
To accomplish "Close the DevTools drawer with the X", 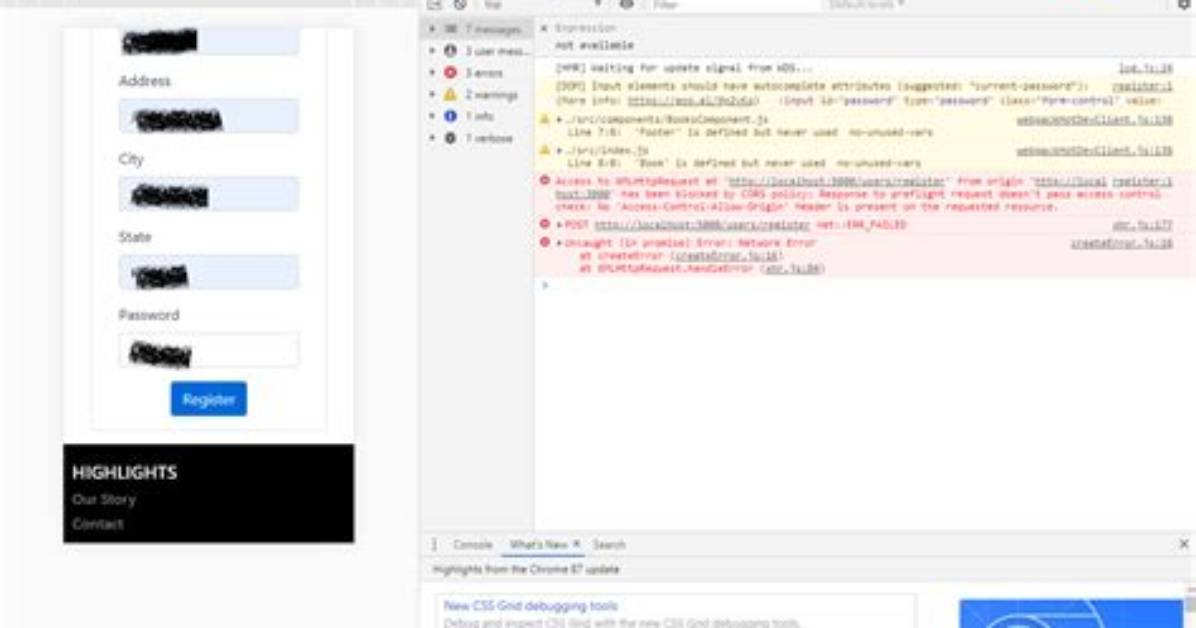I will [1184, 544].
